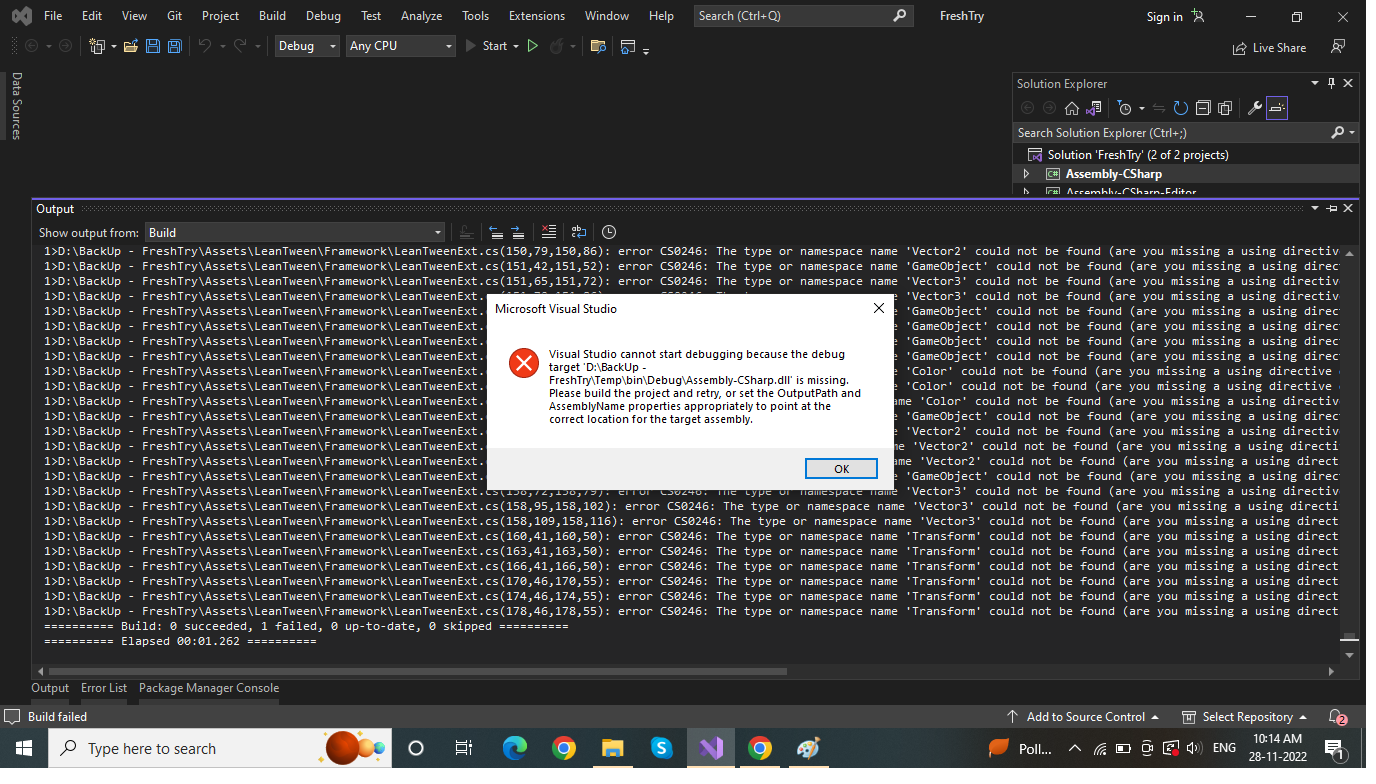
Task: Click the Find in Files icon
Action: pos(598,46)
